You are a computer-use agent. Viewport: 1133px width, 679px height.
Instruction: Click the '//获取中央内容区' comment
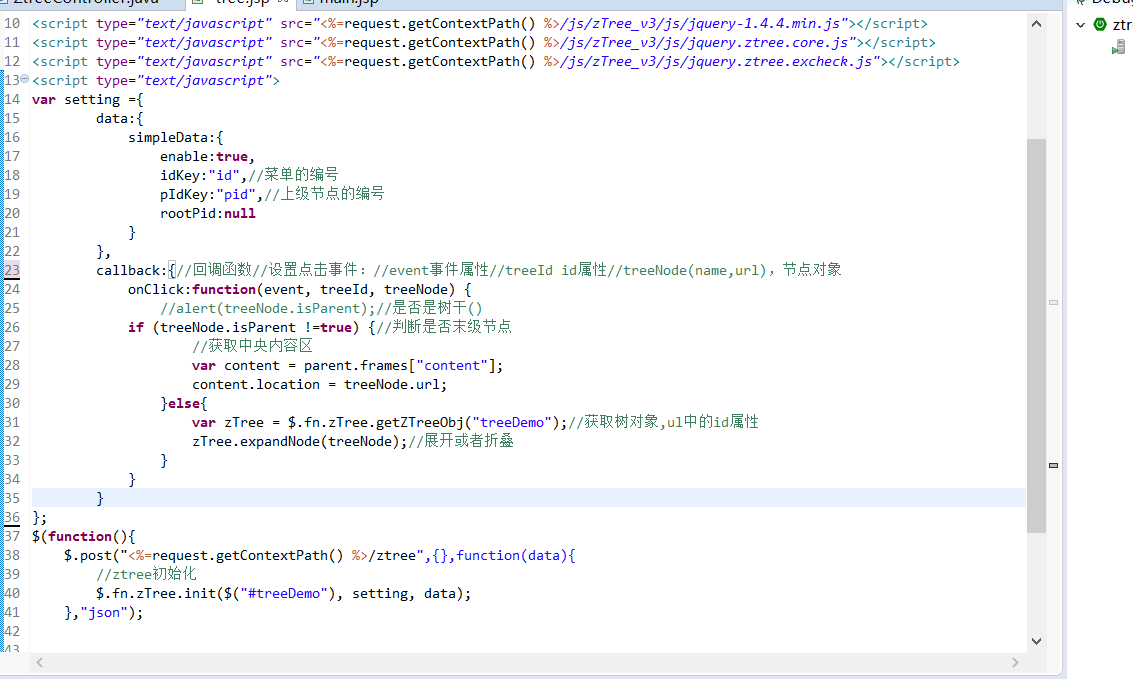click(x=252, y=346)
